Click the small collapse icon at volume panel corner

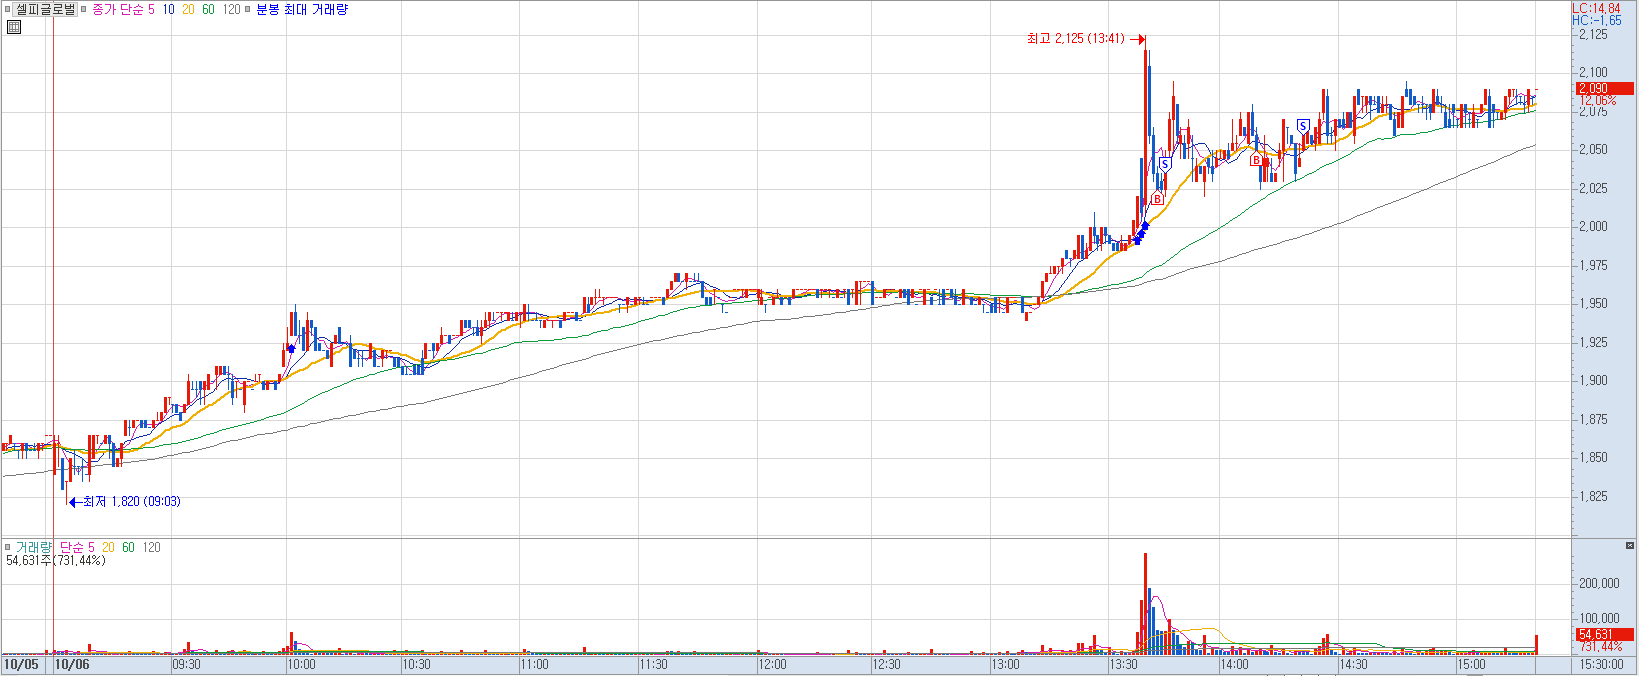point(1630,546)
